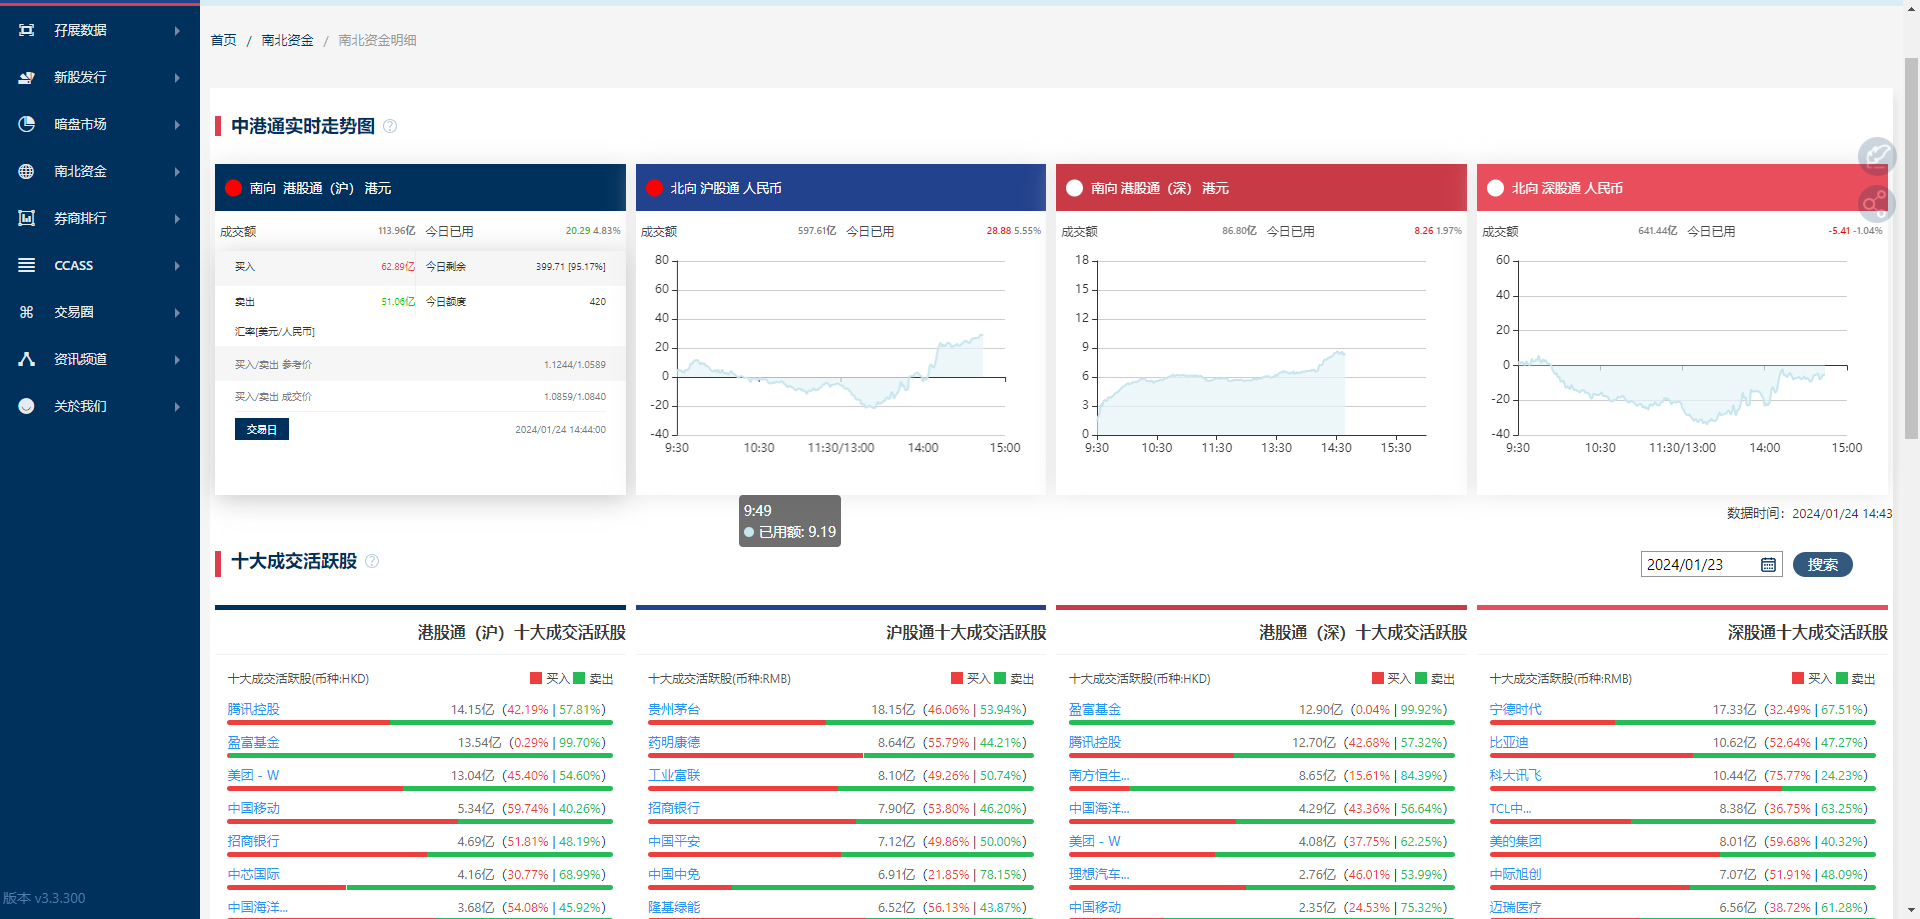The height and width of the screenshot is (919, 1920).
Task: Click the CCASS list icon
Action: [27, 265]
